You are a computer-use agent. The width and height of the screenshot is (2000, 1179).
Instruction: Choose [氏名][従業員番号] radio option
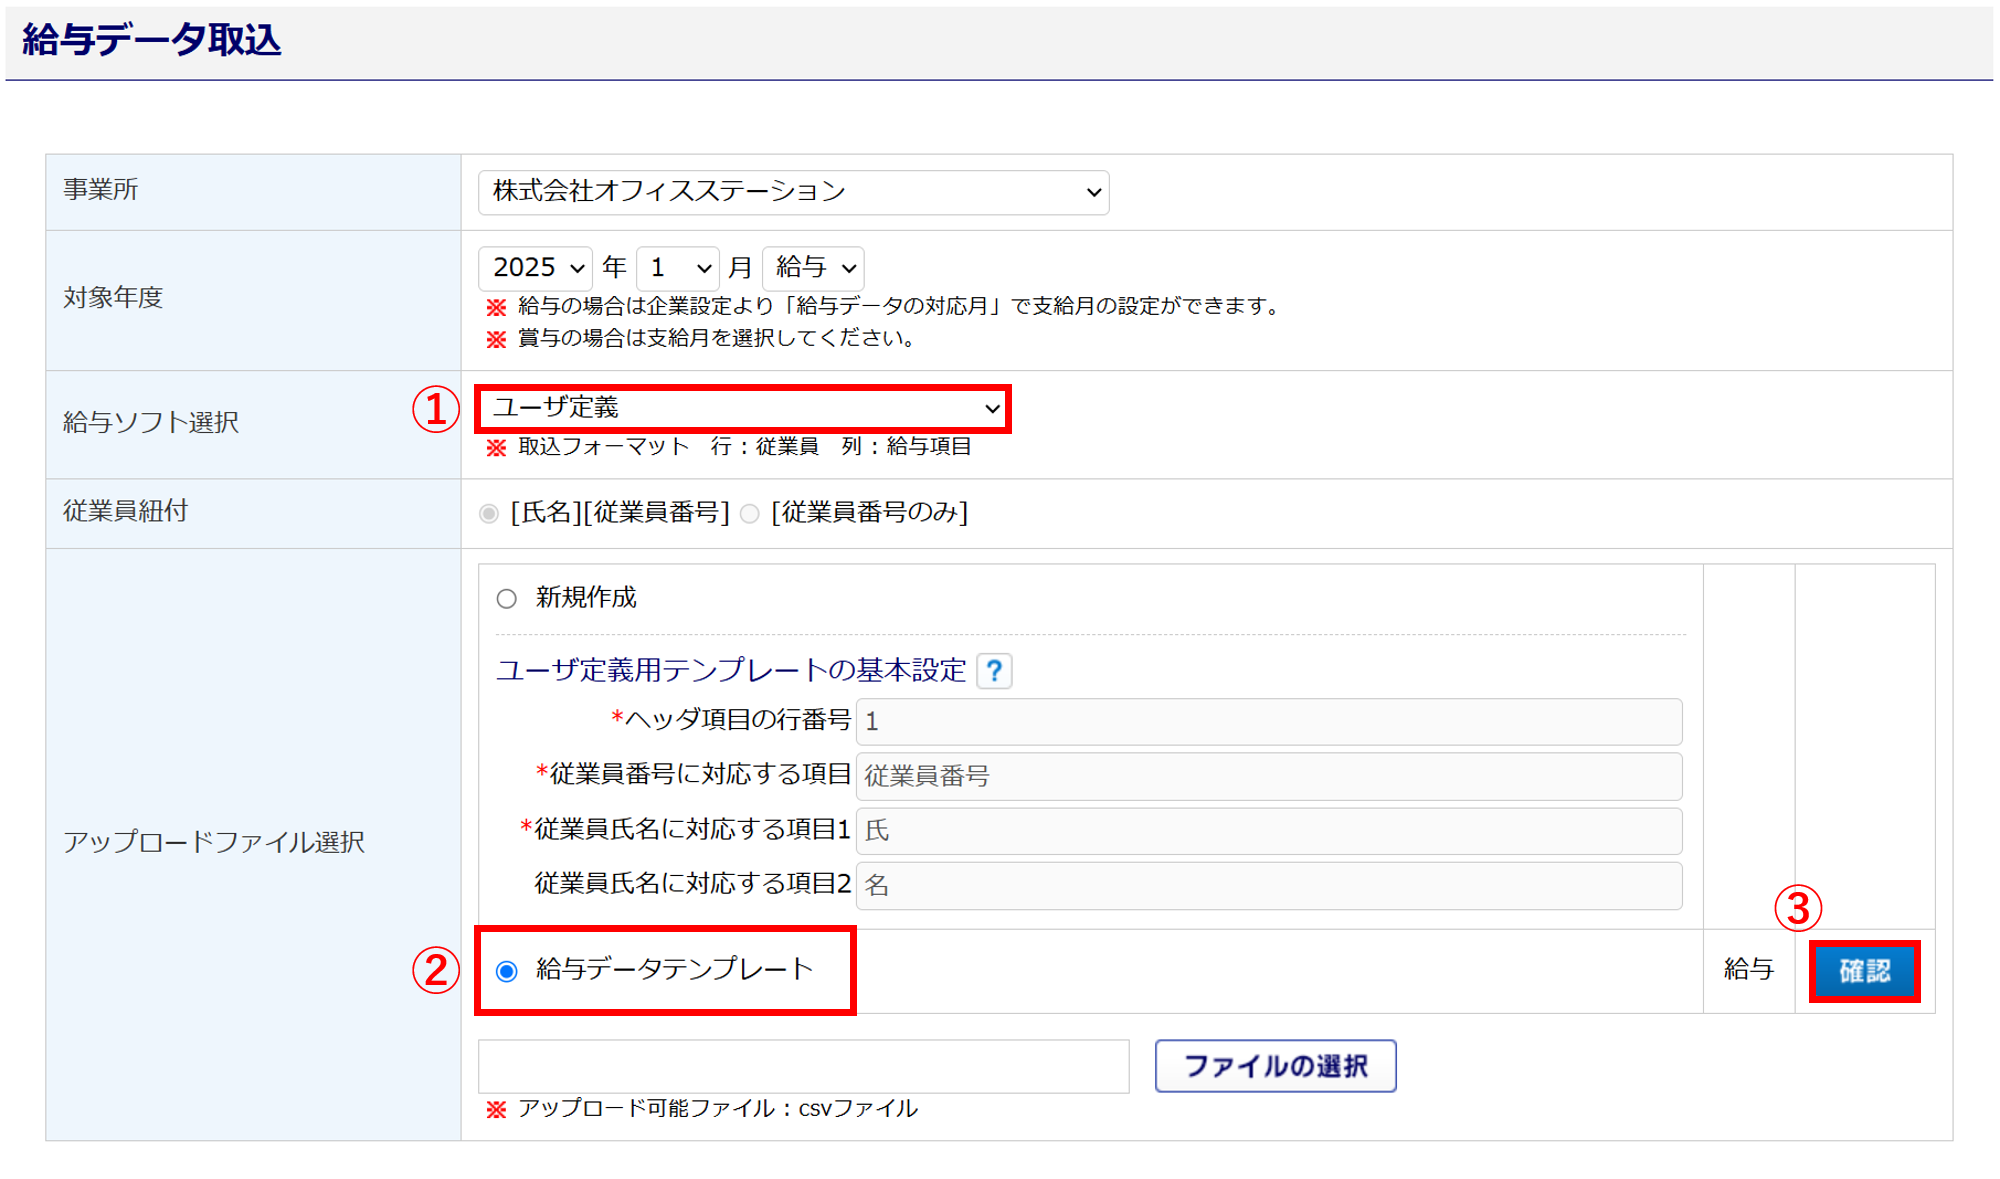click(489, 514)
